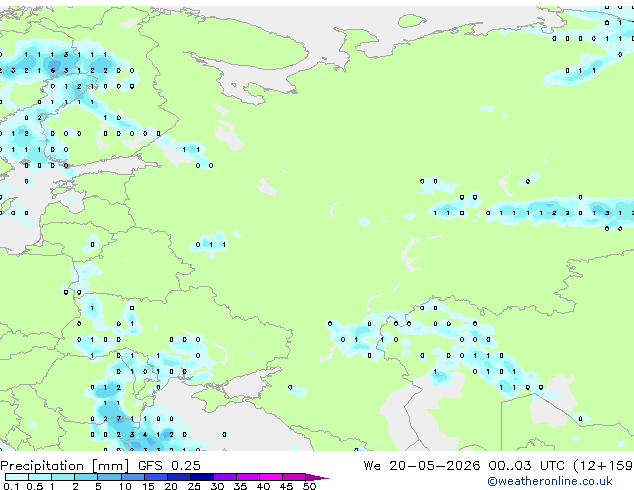Select the 20 to 25 mm legend swatch

point(178,477)
